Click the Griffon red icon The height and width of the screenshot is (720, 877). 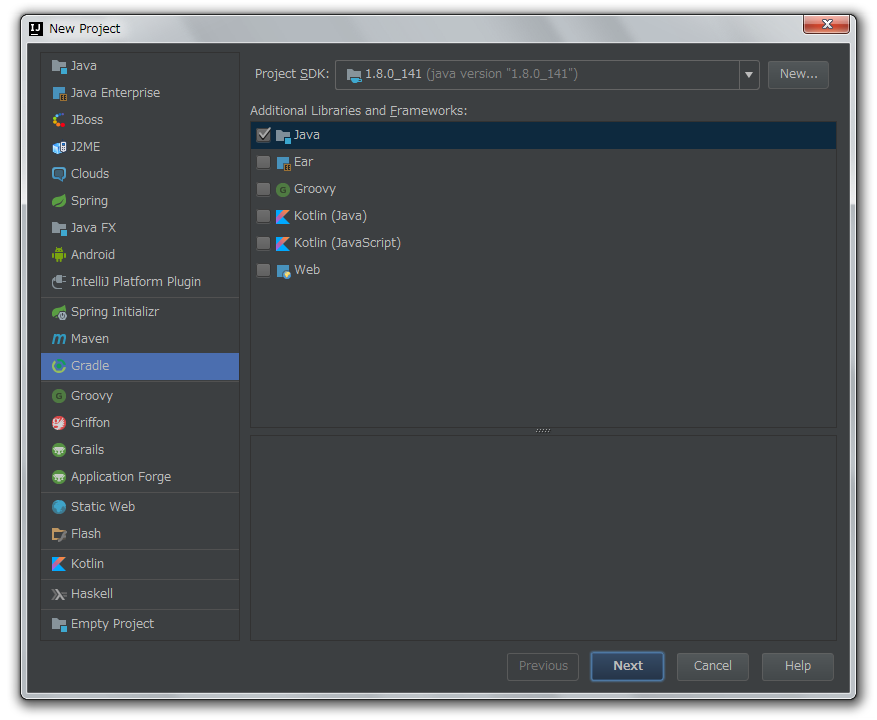[x=59, y=423]
